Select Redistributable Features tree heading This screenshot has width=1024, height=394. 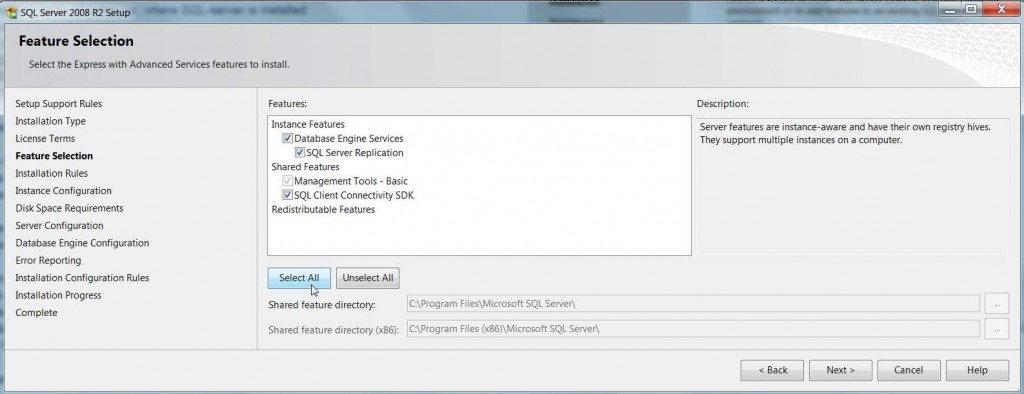coord(323,210)
